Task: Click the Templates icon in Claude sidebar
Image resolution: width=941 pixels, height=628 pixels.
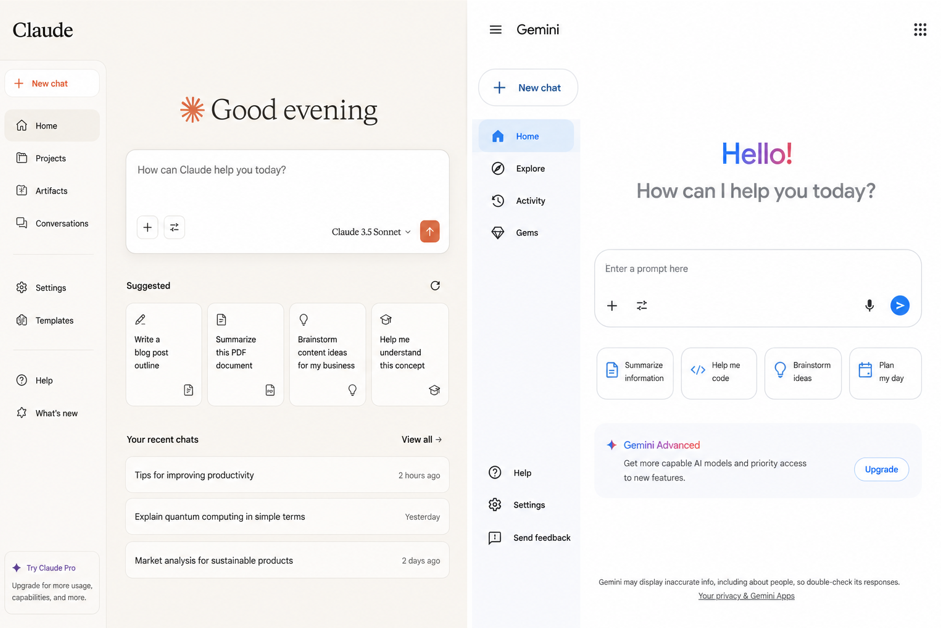Action: tap(22, 320)
